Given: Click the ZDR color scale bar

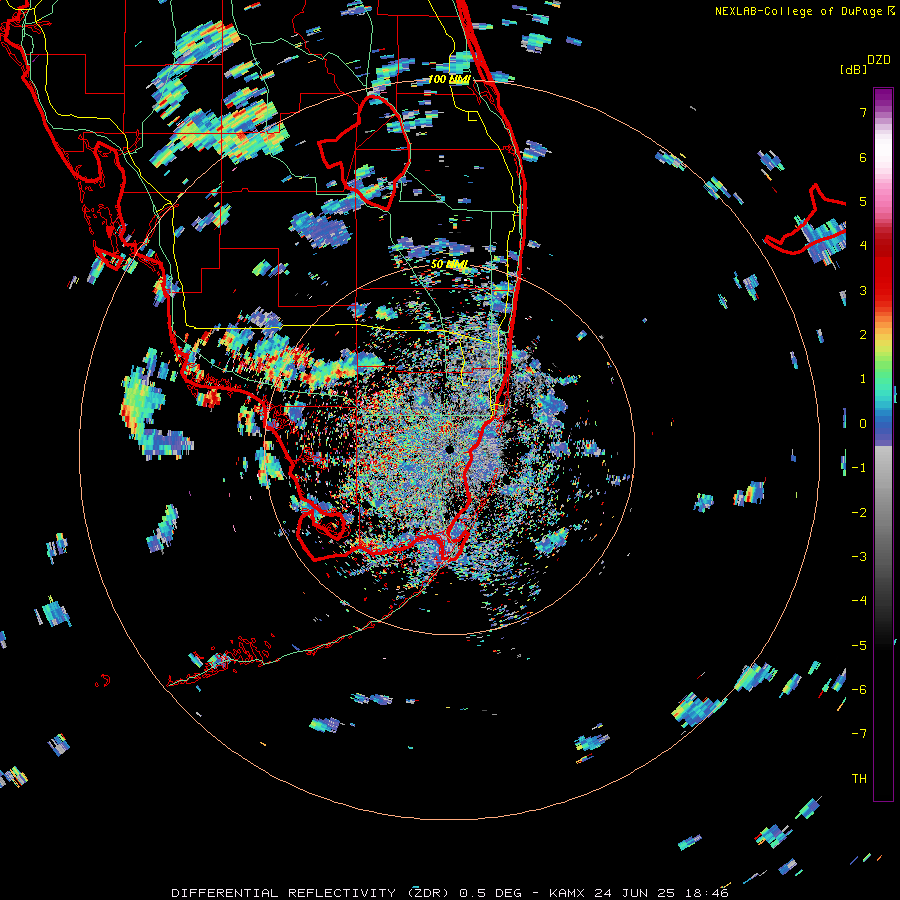Looking at the screenshot, I should pos(883,444).
